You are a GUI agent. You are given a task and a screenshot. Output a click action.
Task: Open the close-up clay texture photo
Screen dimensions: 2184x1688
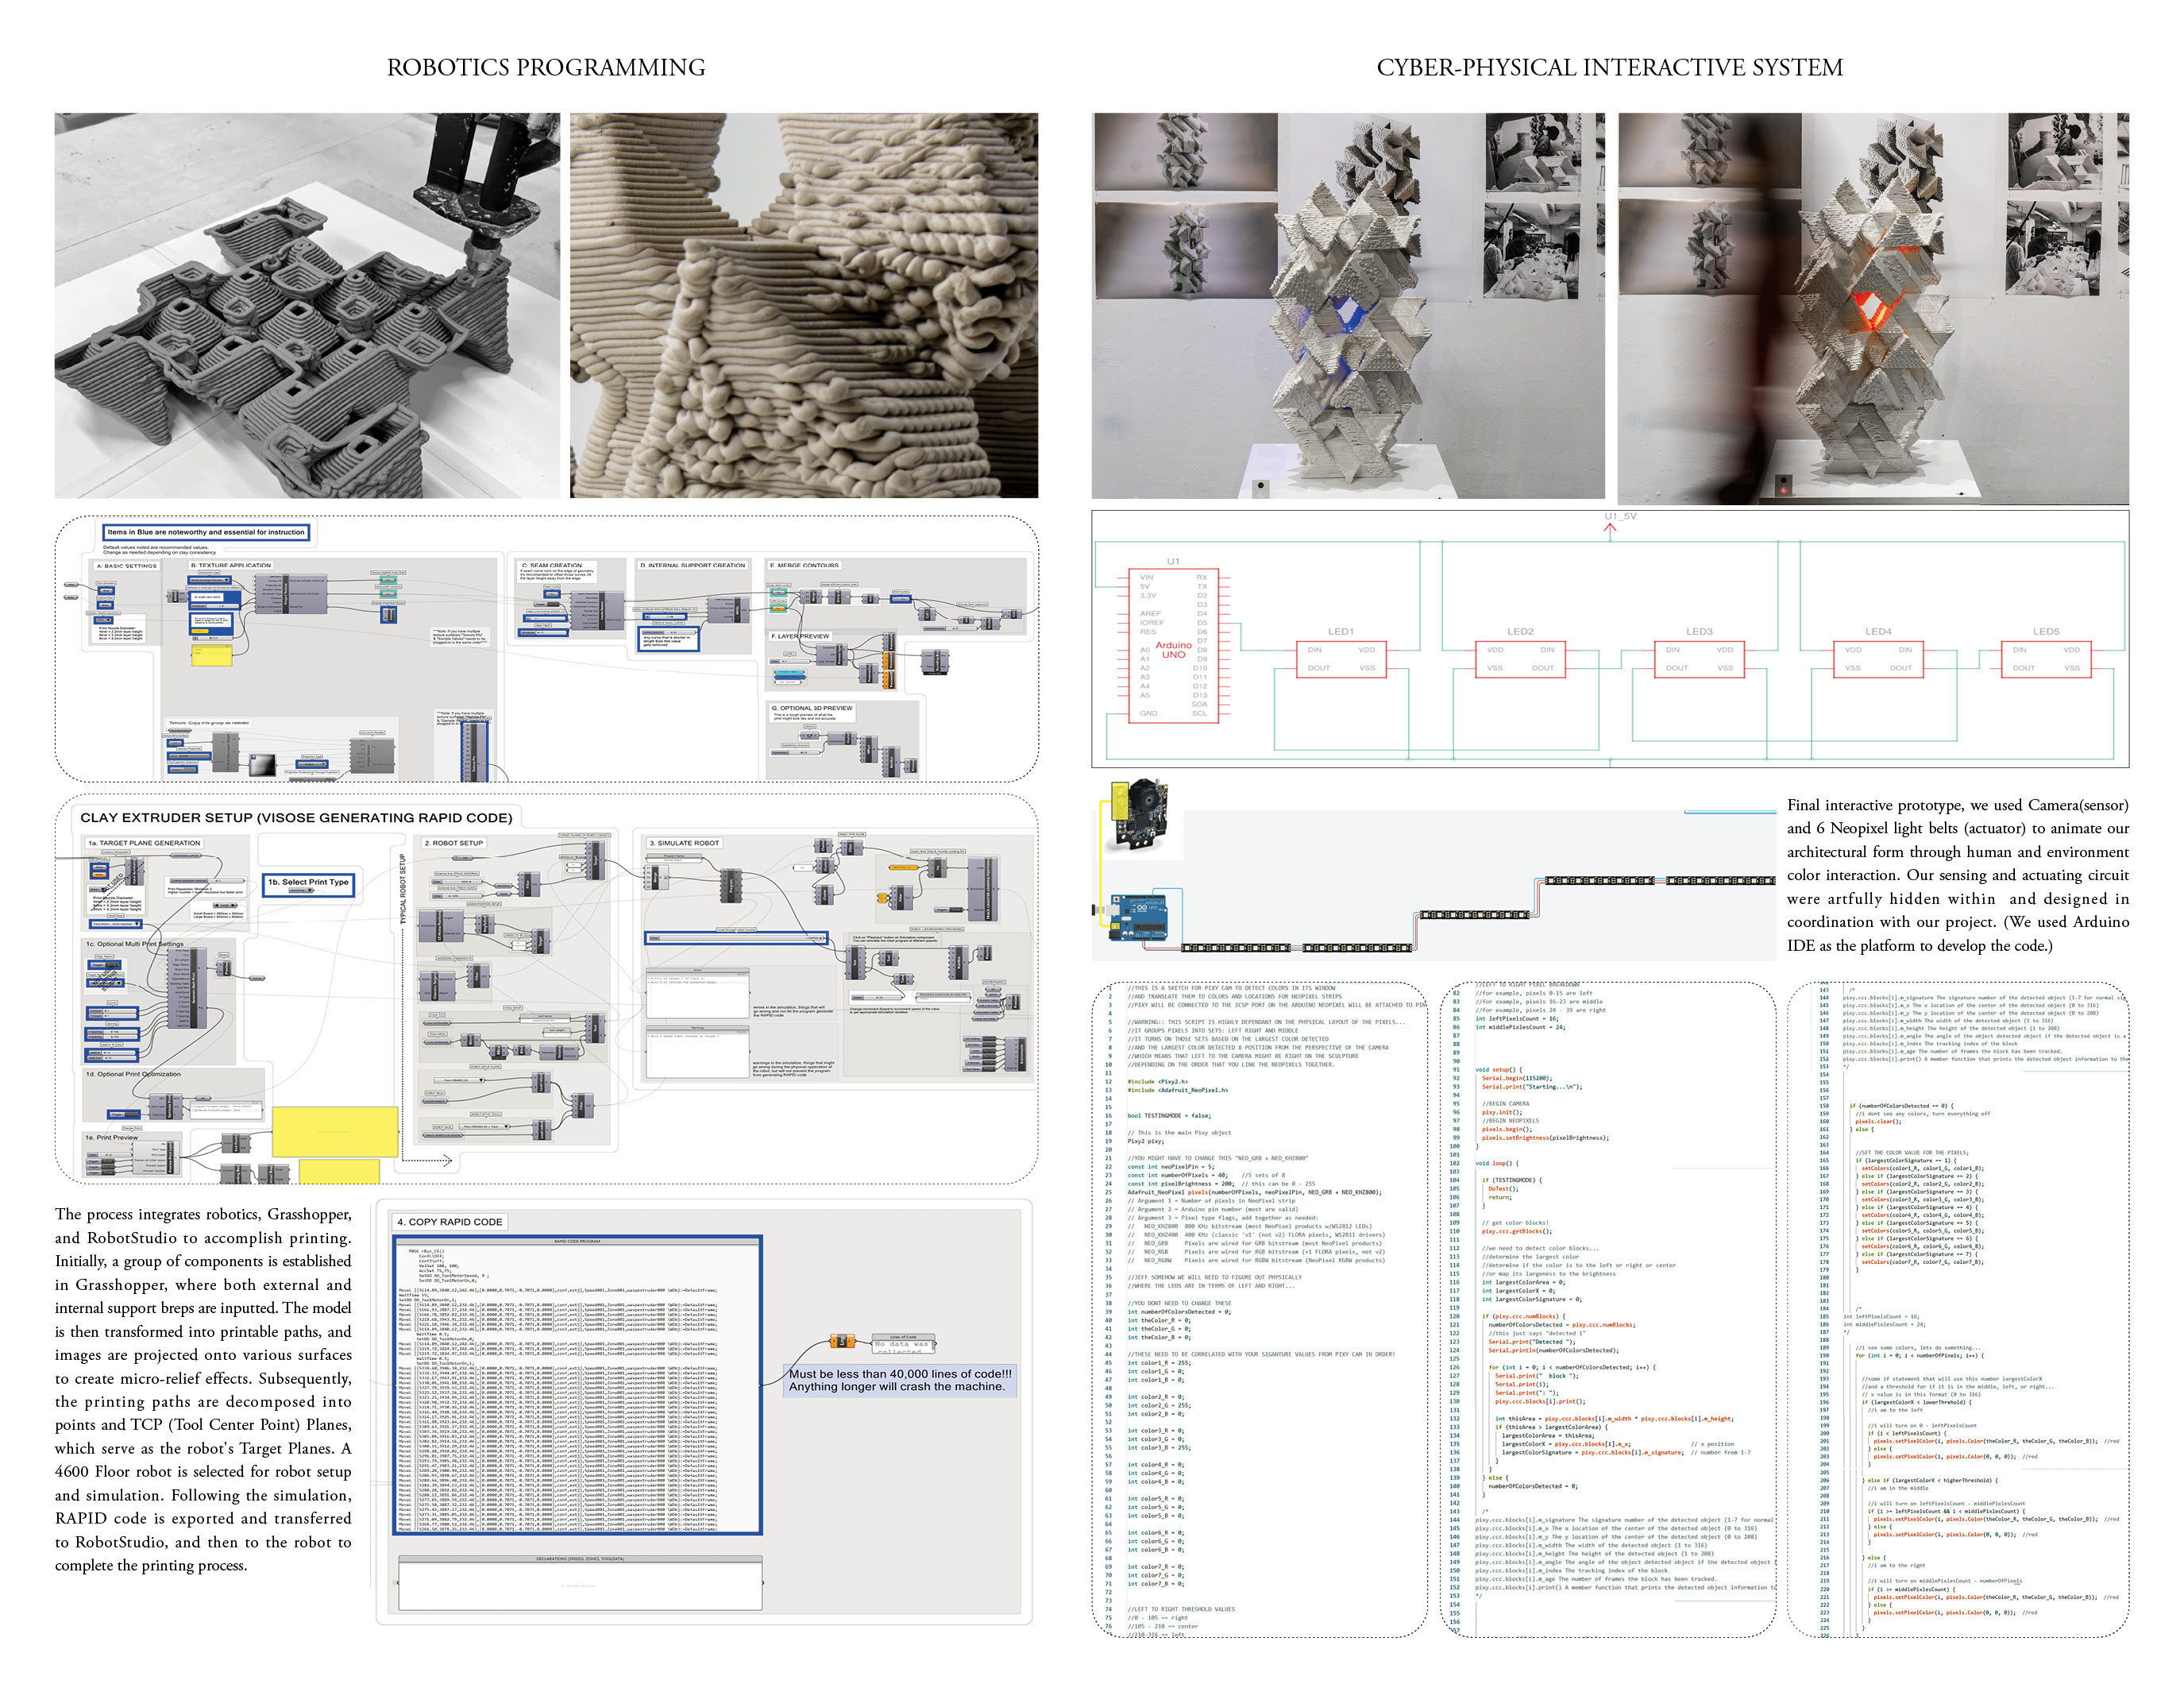point(804,305)
